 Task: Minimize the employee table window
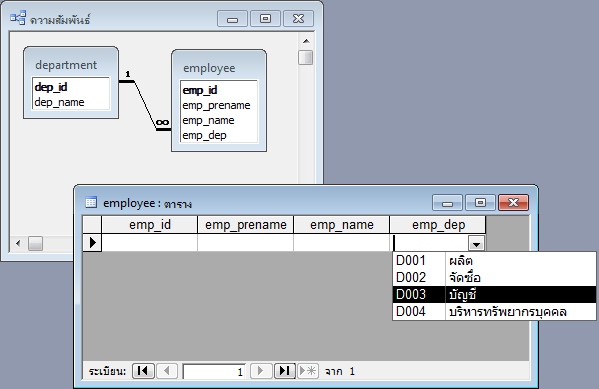coord(447,203)
